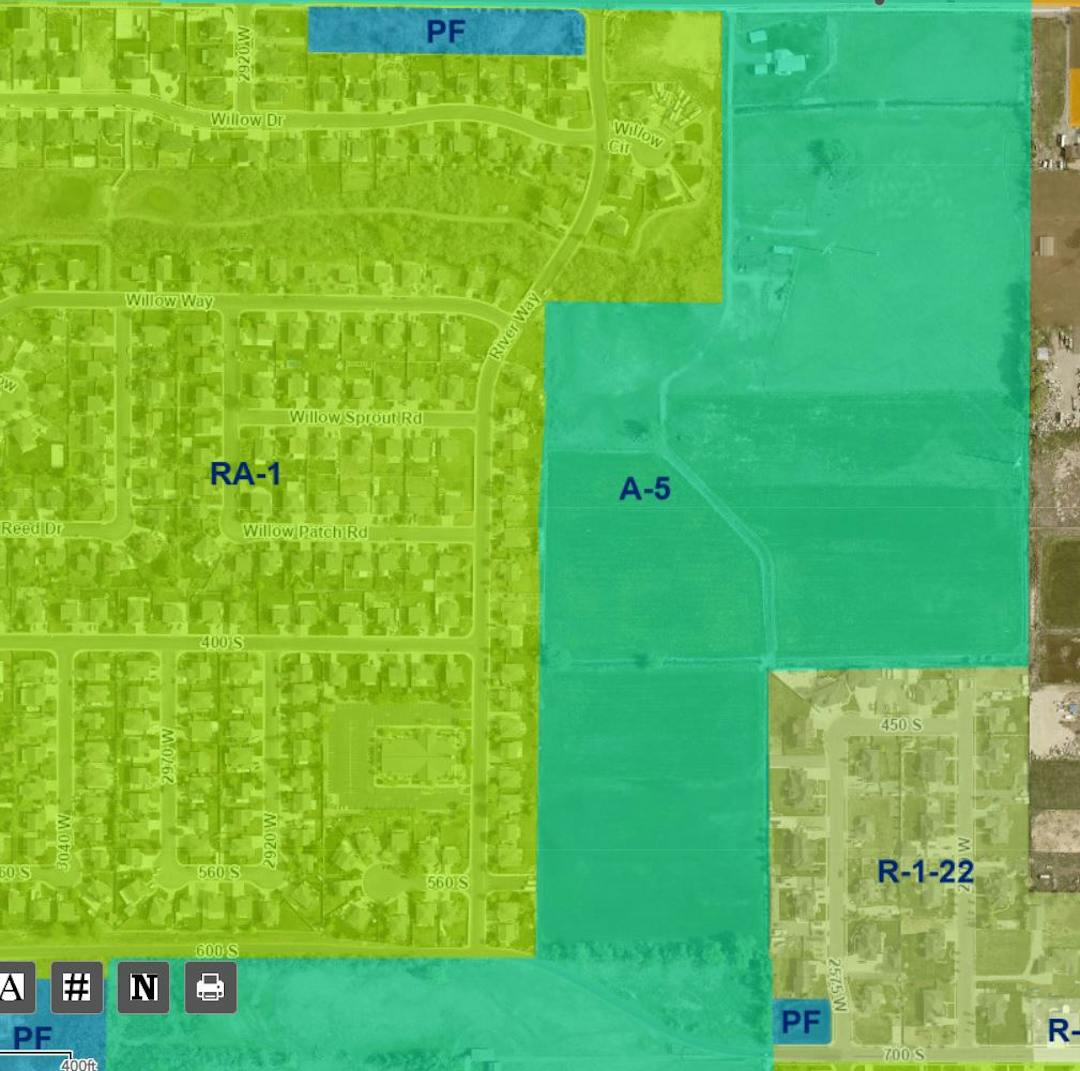Open the print map tool

point(210,988)
